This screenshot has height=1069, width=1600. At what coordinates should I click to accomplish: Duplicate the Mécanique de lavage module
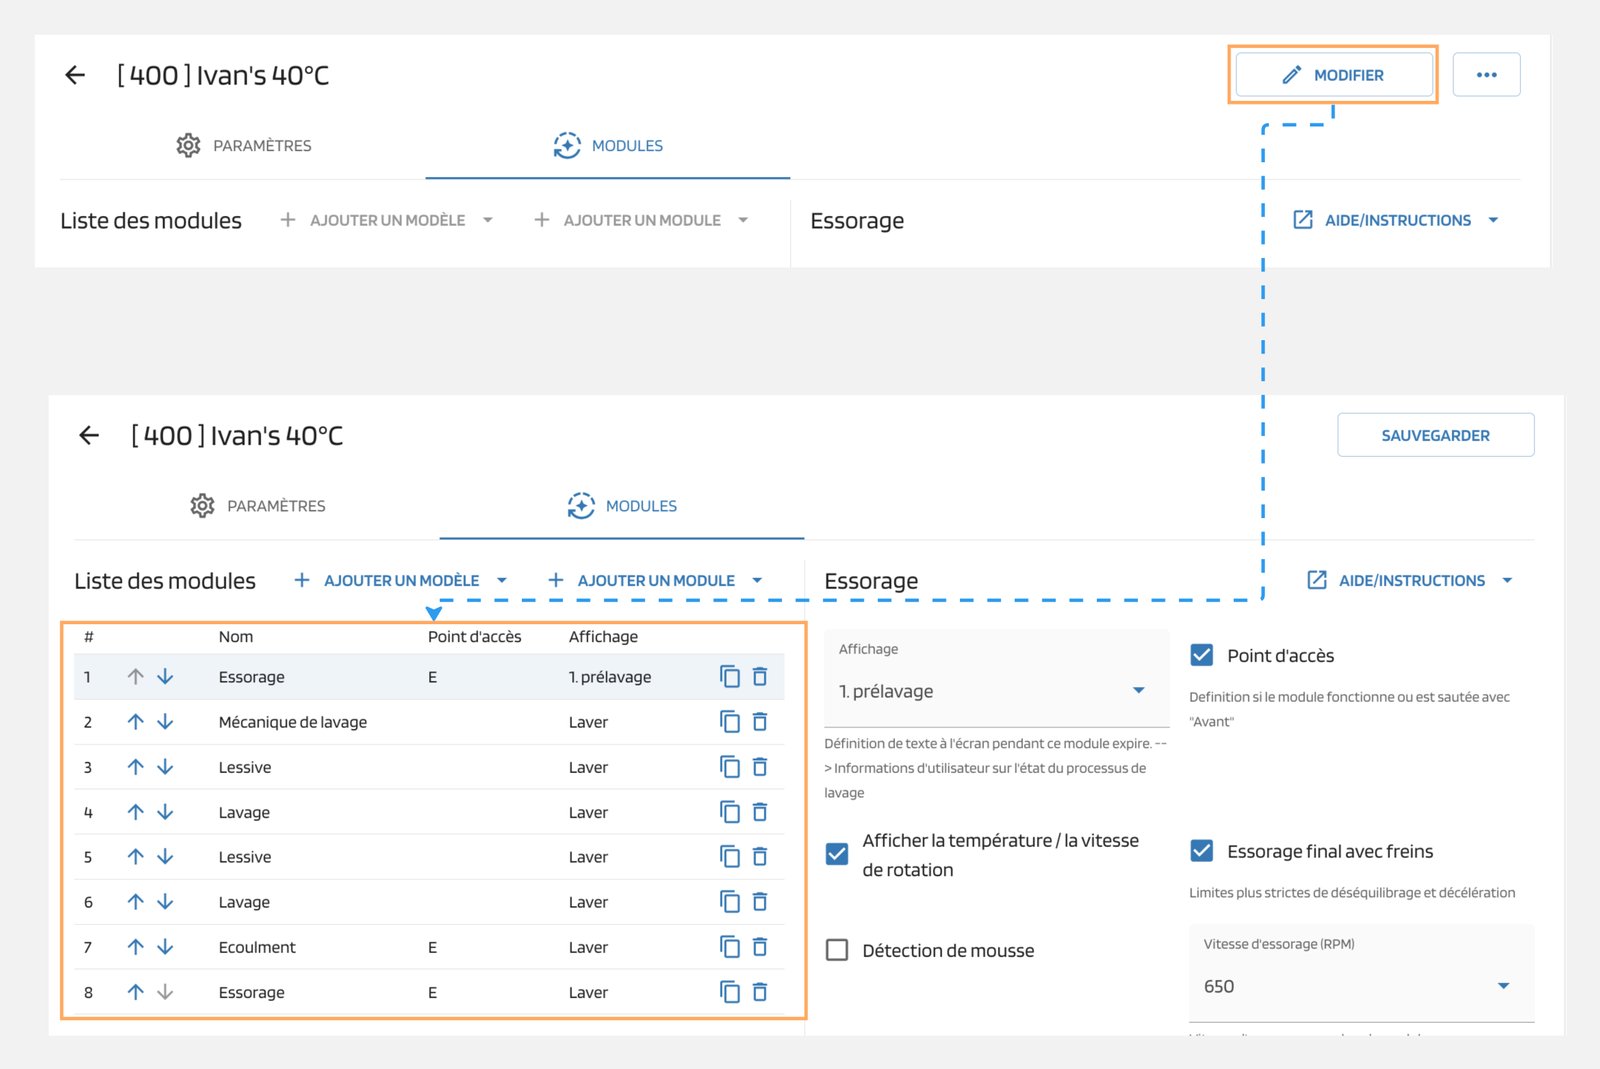(730, 722)
